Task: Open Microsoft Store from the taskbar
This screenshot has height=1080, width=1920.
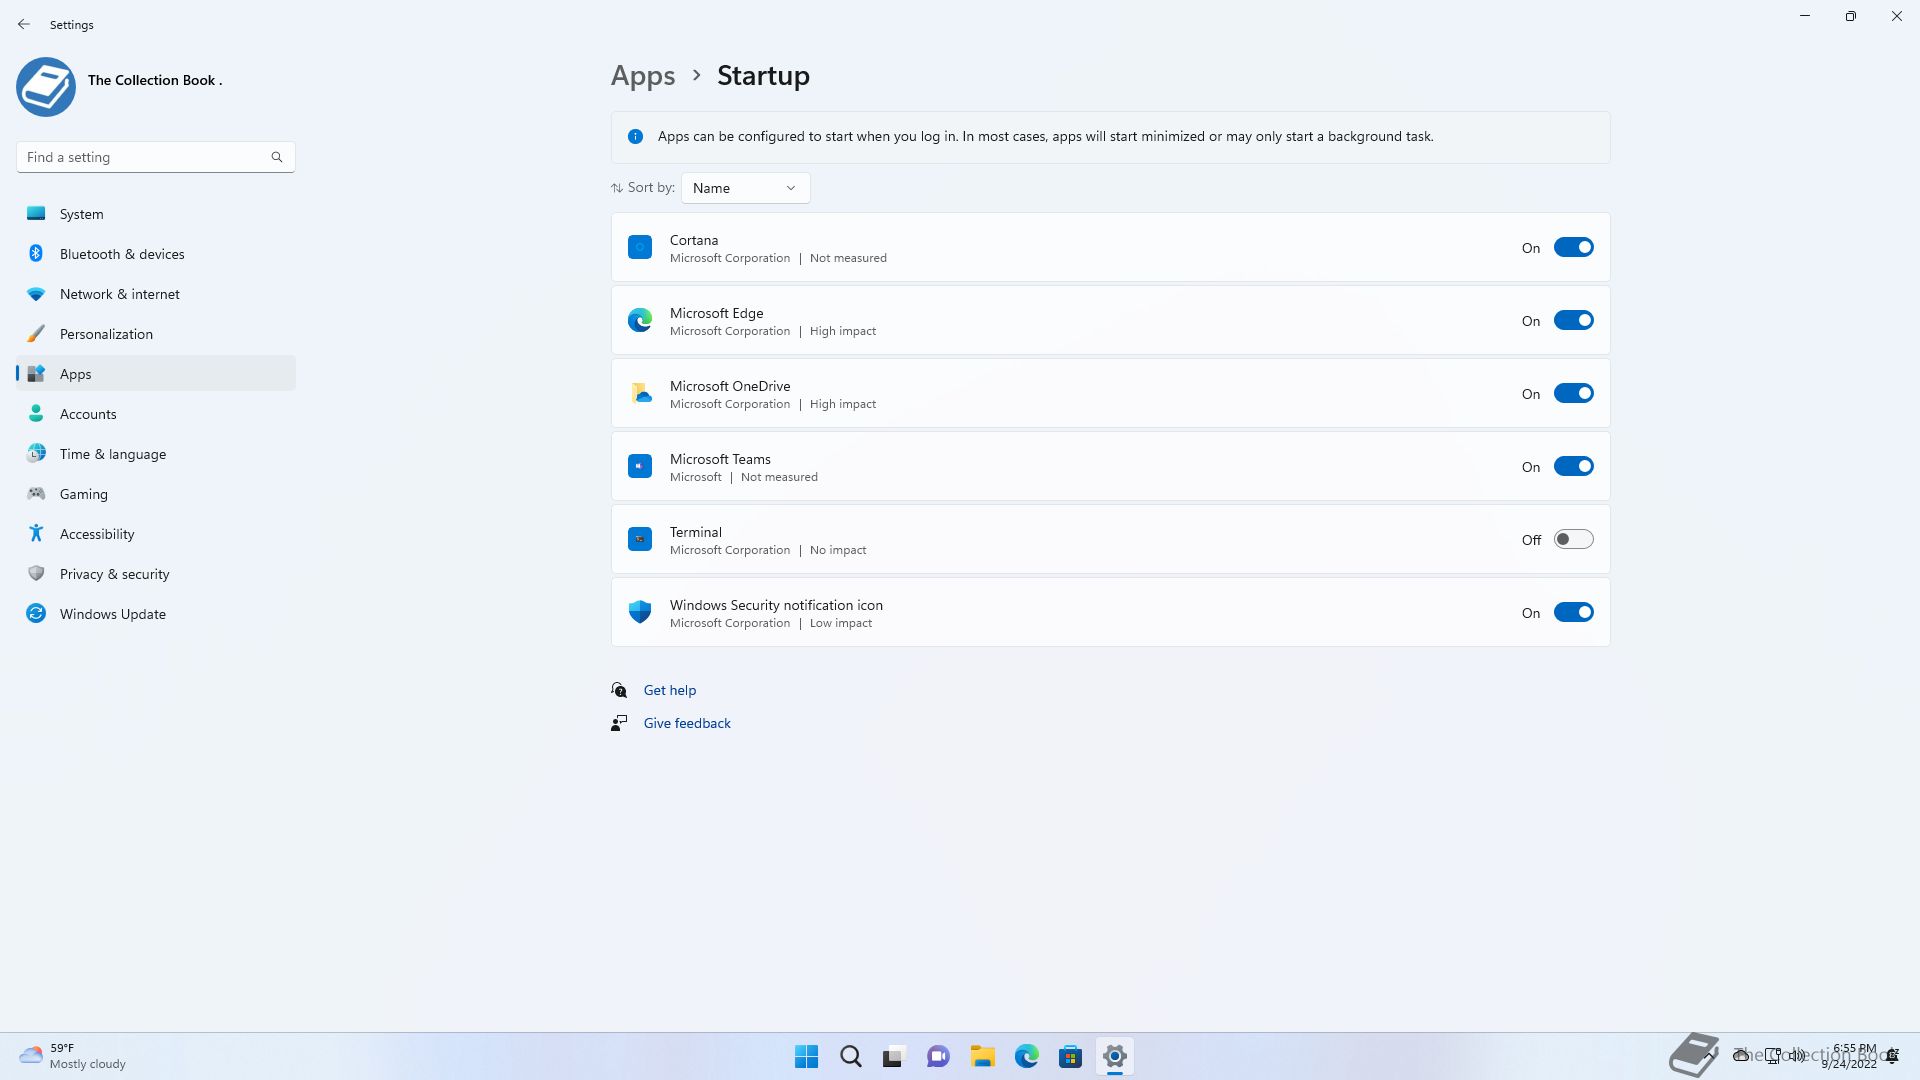Action: [1070, 1056]
